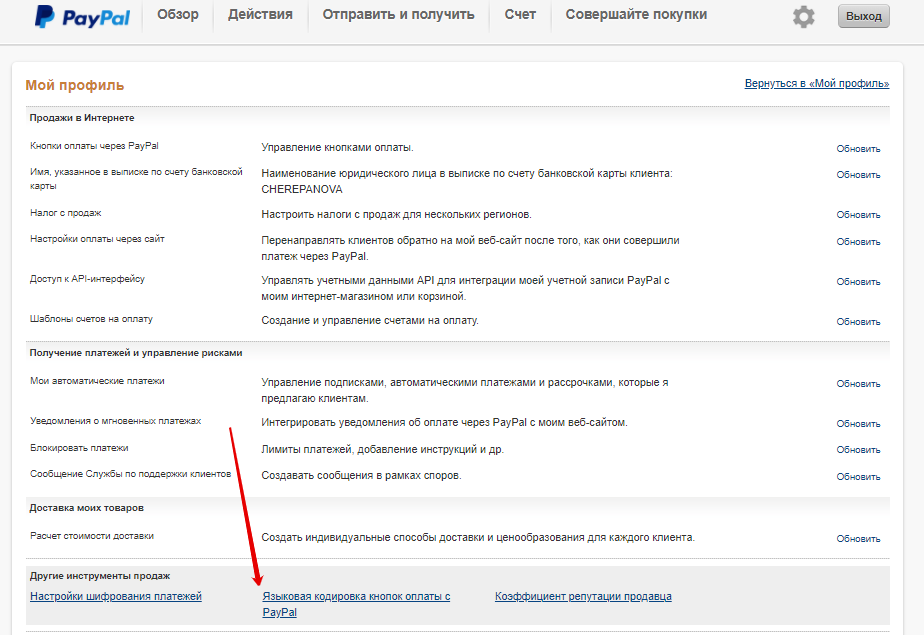
Task: Click Обновить for Мои автоматические платежи
Action: pyautogui.click(x=858, y=384)
